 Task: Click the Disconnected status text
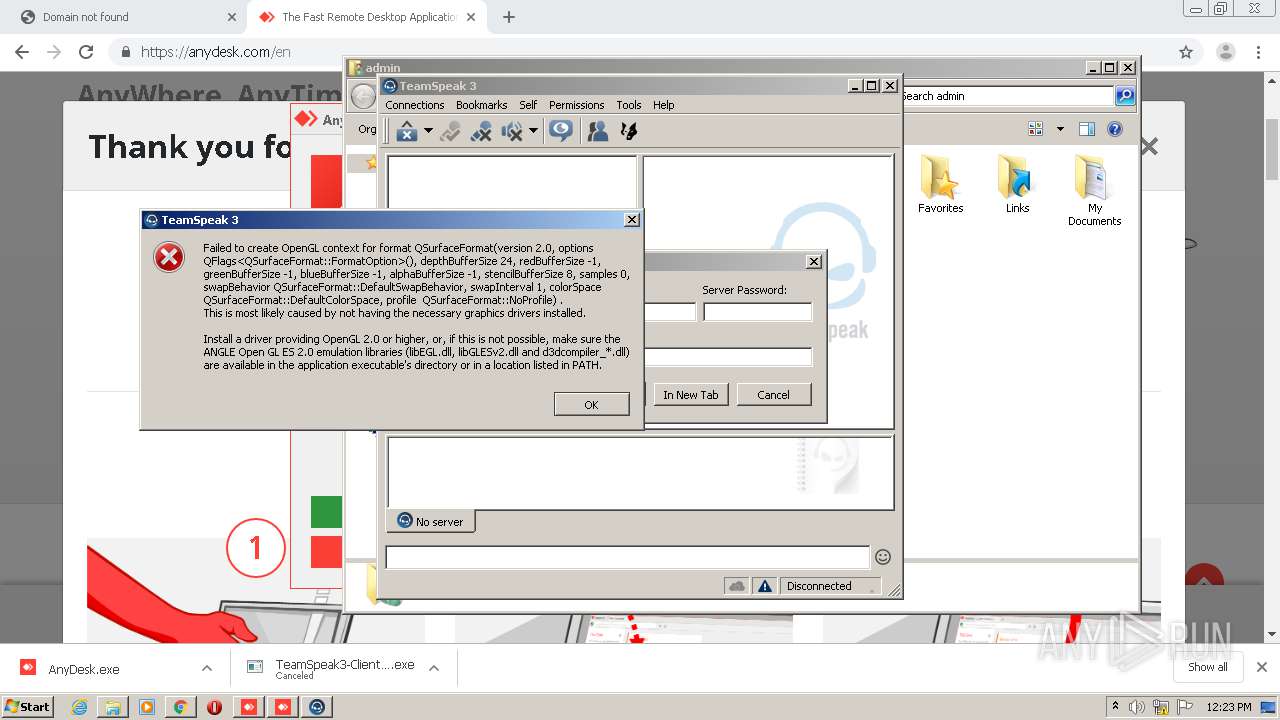819,586
